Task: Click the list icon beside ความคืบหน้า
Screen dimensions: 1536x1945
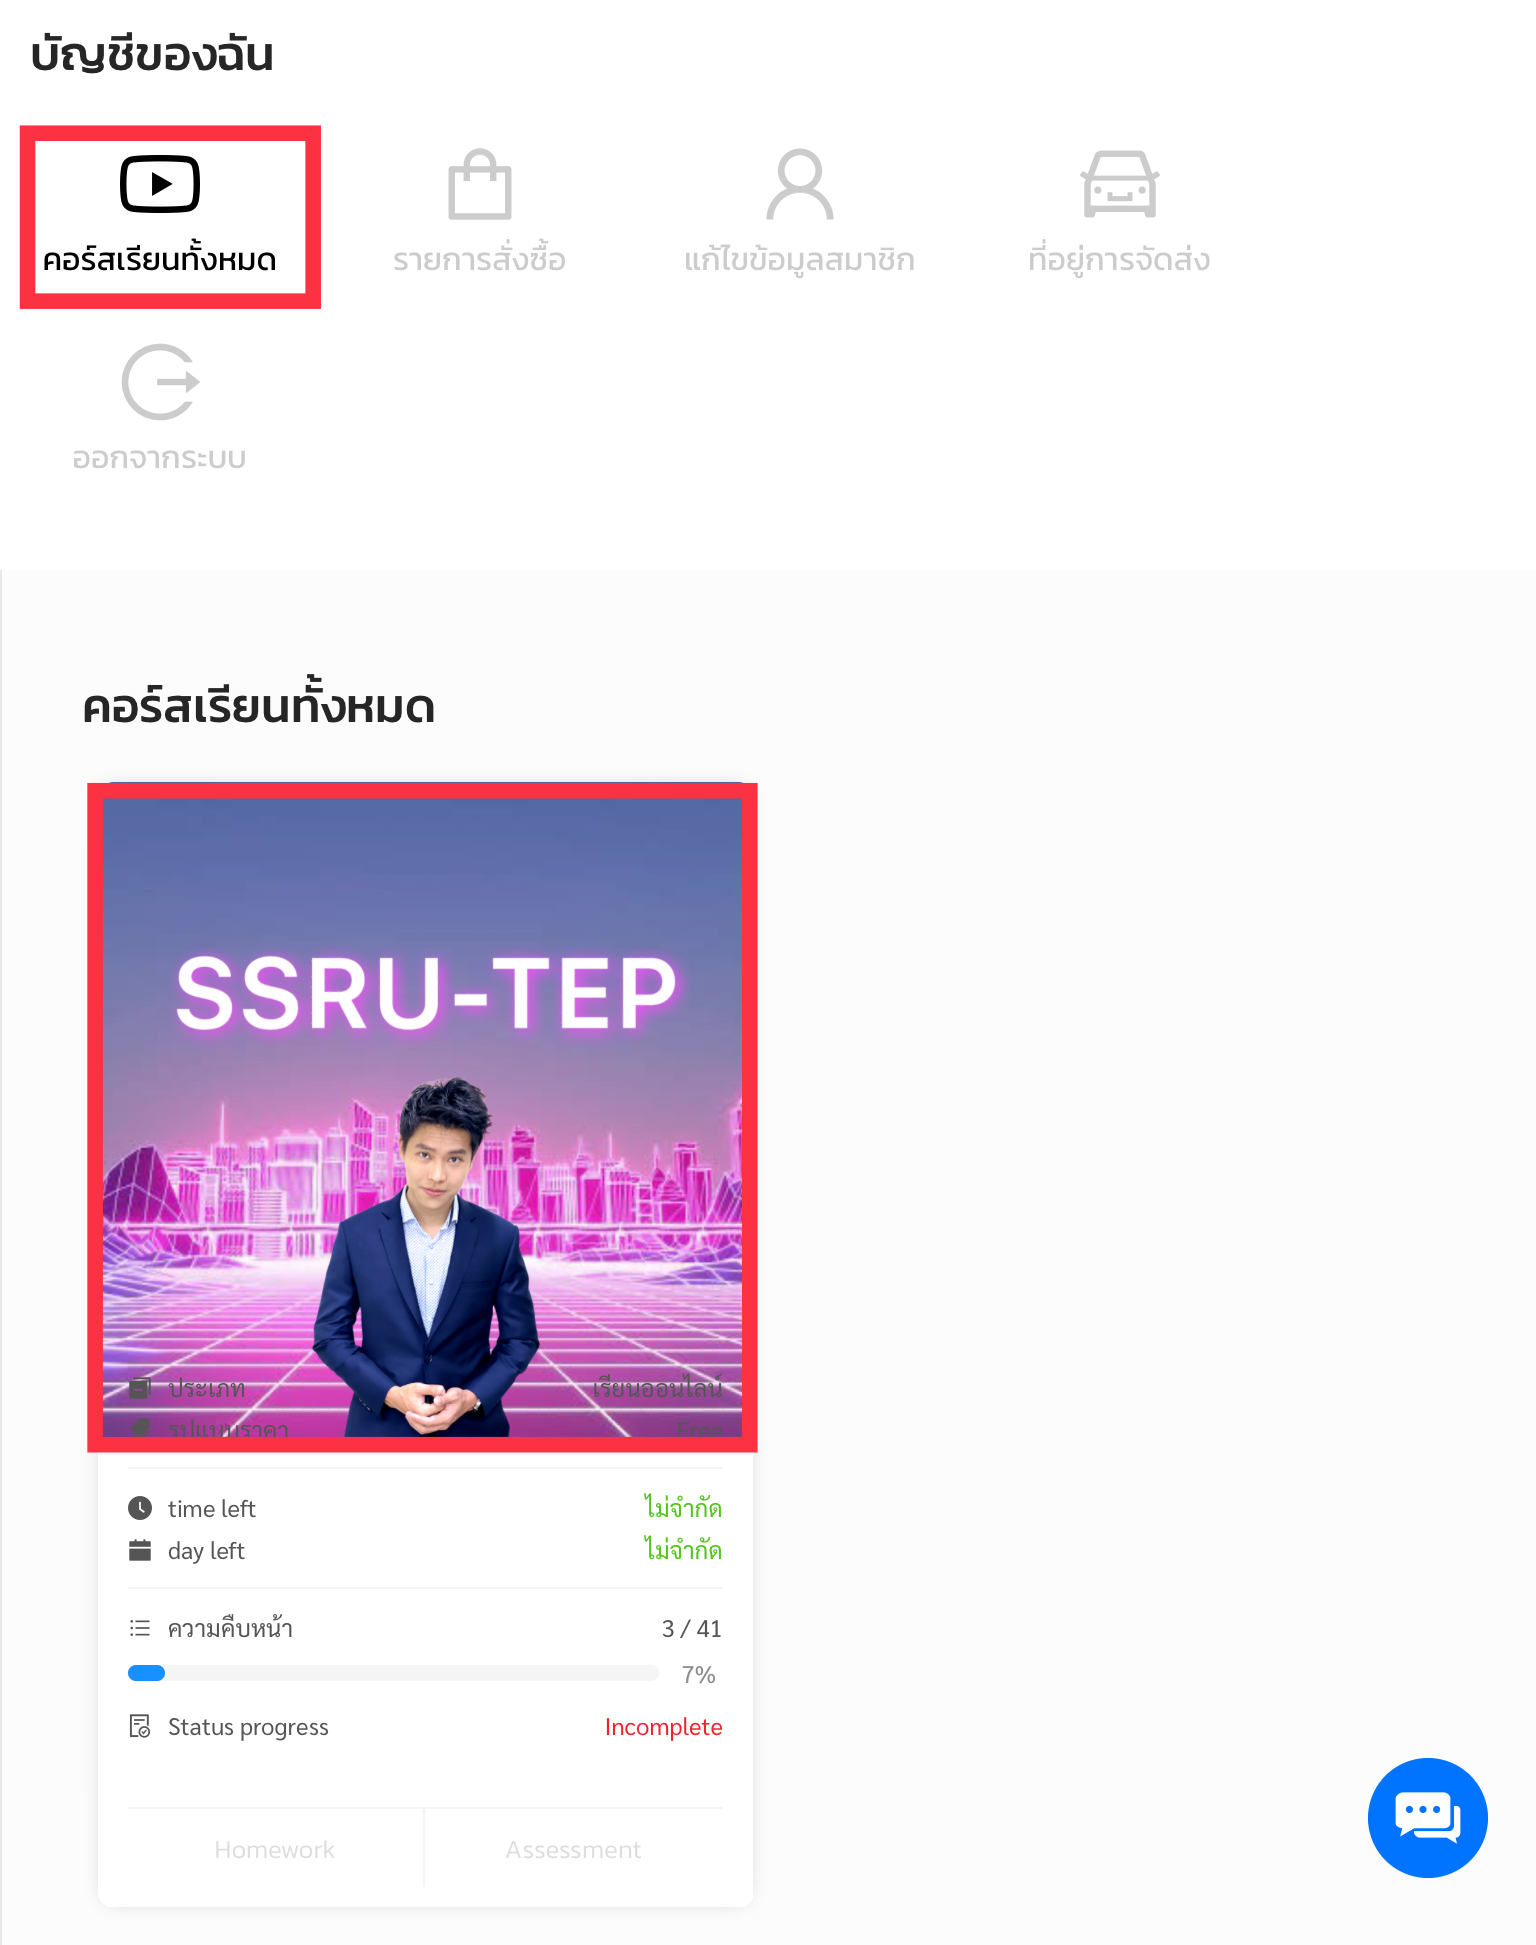Action: (x=140, y=1628)
